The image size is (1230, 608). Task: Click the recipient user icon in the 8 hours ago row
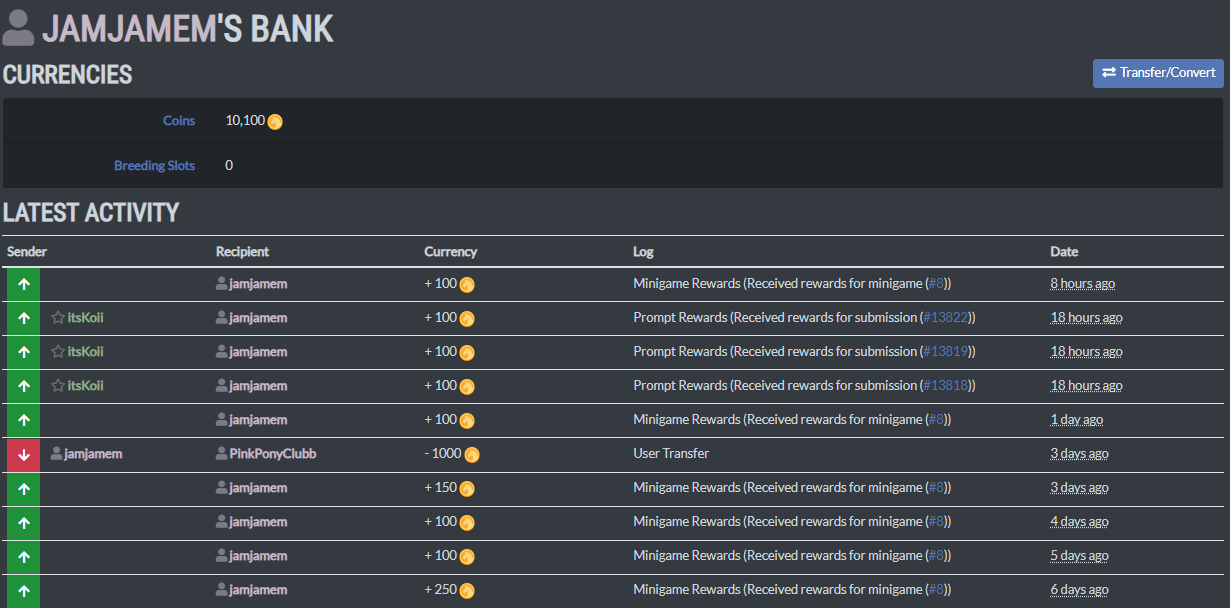pos(222,284)
